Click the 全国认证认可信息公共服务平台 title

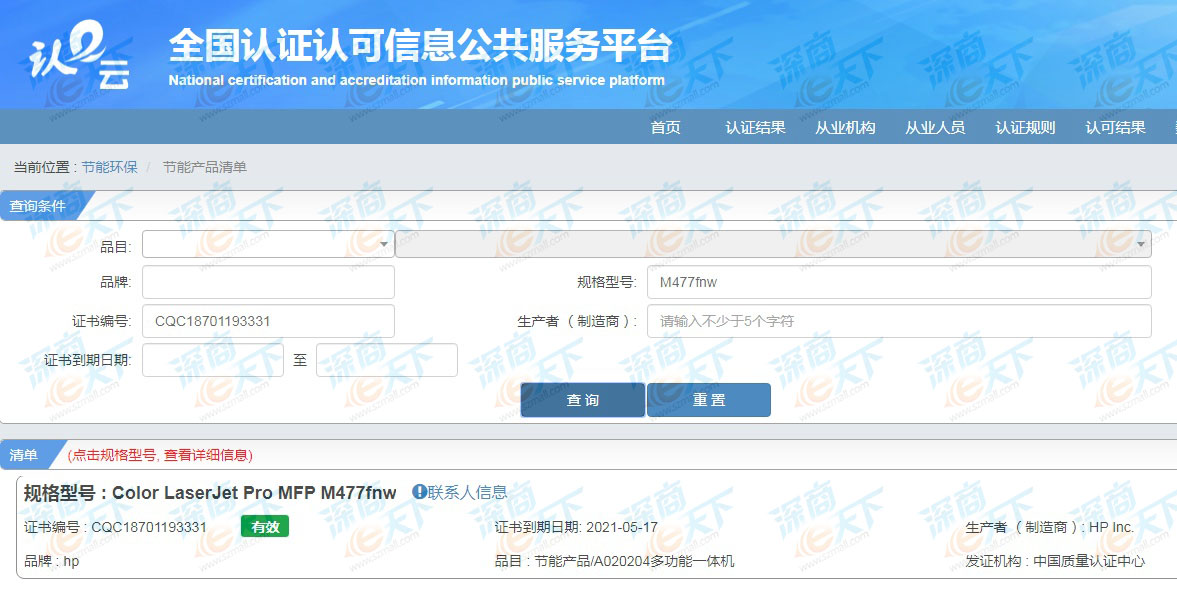tap(420, 47)
